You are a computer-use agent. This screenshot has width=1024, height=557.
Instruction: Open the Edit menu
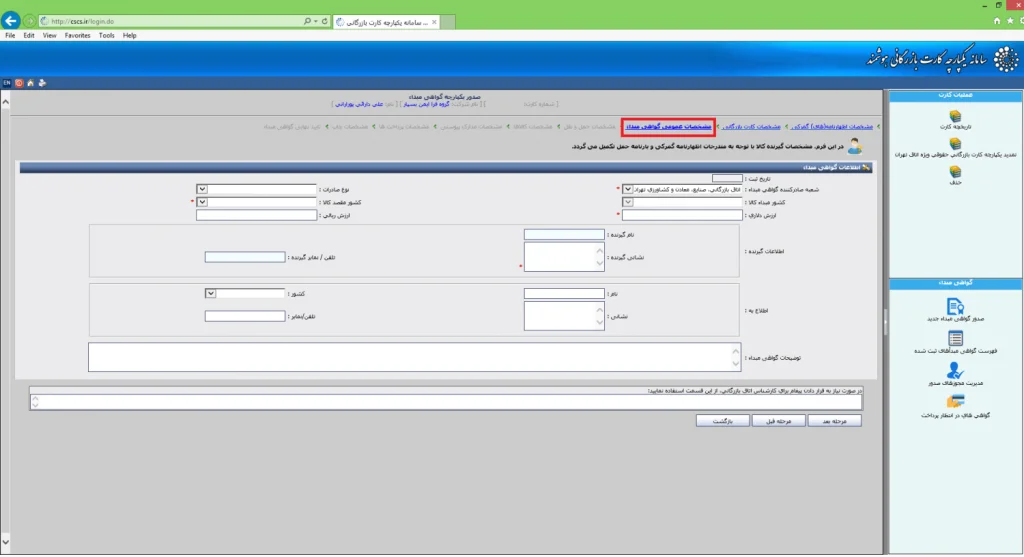coord(29,35)
